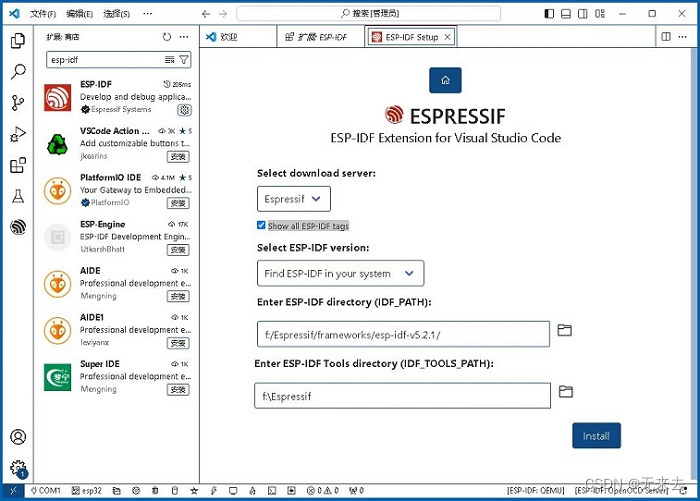Screen dimensions: 700x501
Task: Split the editor to the right
Action: point(666,37)
